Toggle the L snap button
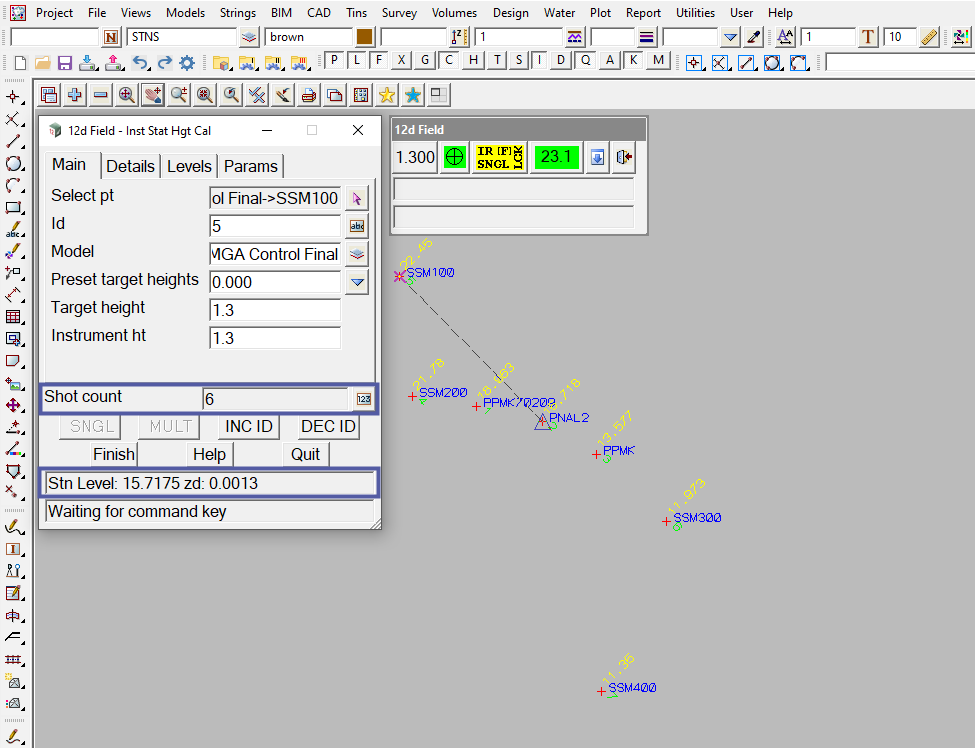This screenshot has width=975, height=748. click(x=357, y=60)
